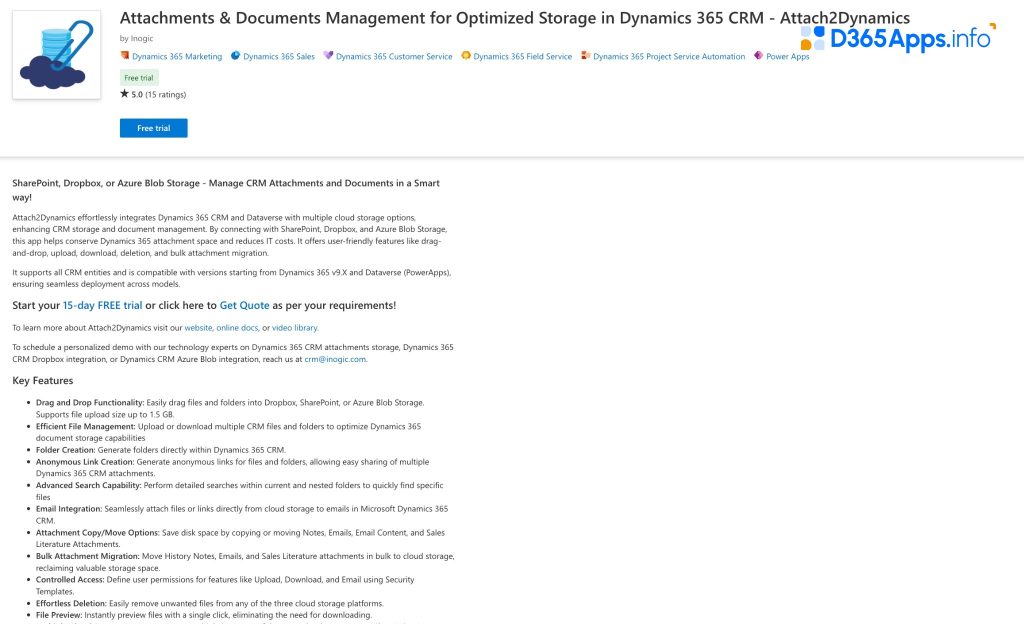Click the Project Service Automation icon

click(585, 55)
